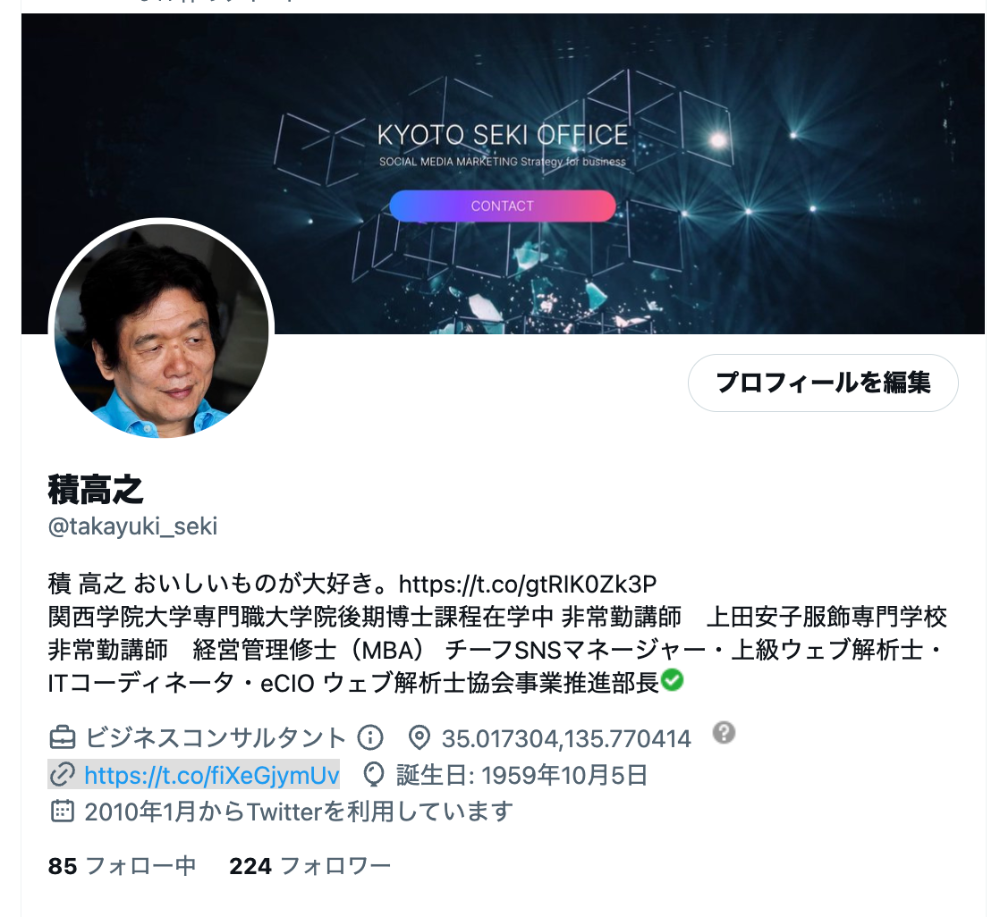Open the https://t.co/fiXeGjymUv website link
The height and width of the screenshot is (917, 1000).
pos(212,775)
